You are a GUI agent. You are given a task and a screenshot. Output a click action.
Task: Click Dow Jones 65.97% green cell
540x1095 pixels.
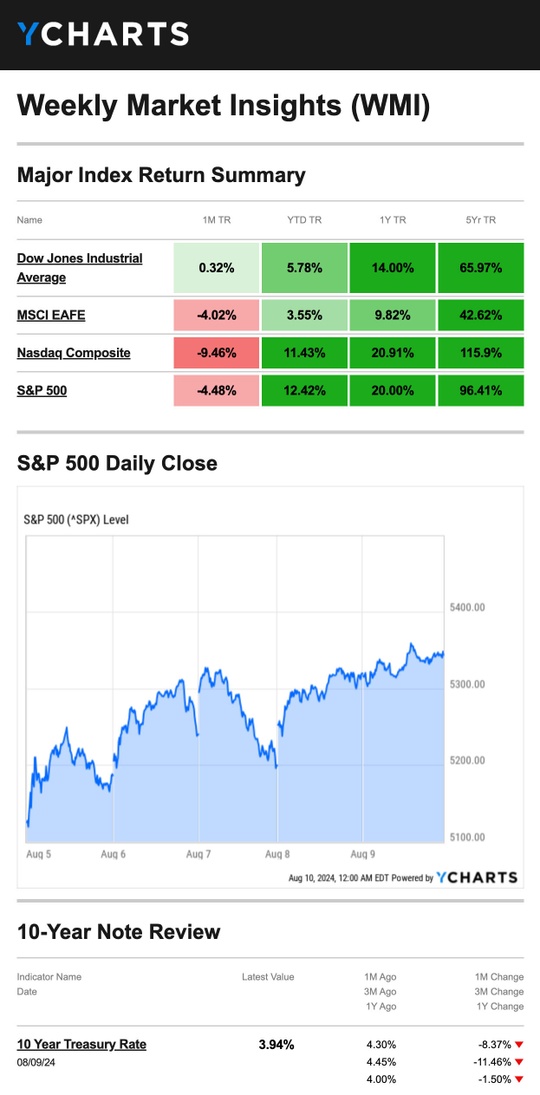pos(481,268)
